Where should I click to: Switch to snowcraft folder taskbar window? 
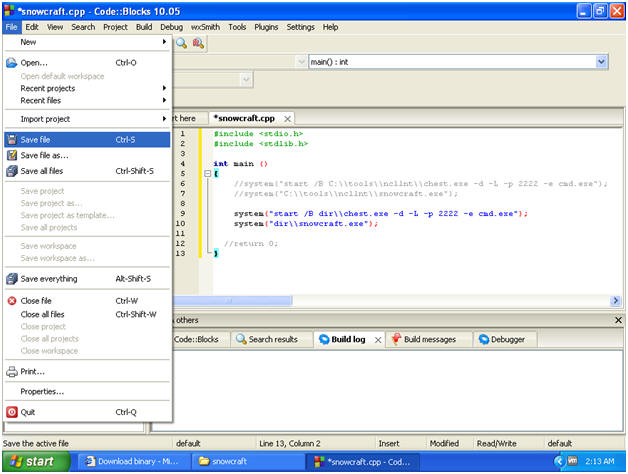(248, 461)
